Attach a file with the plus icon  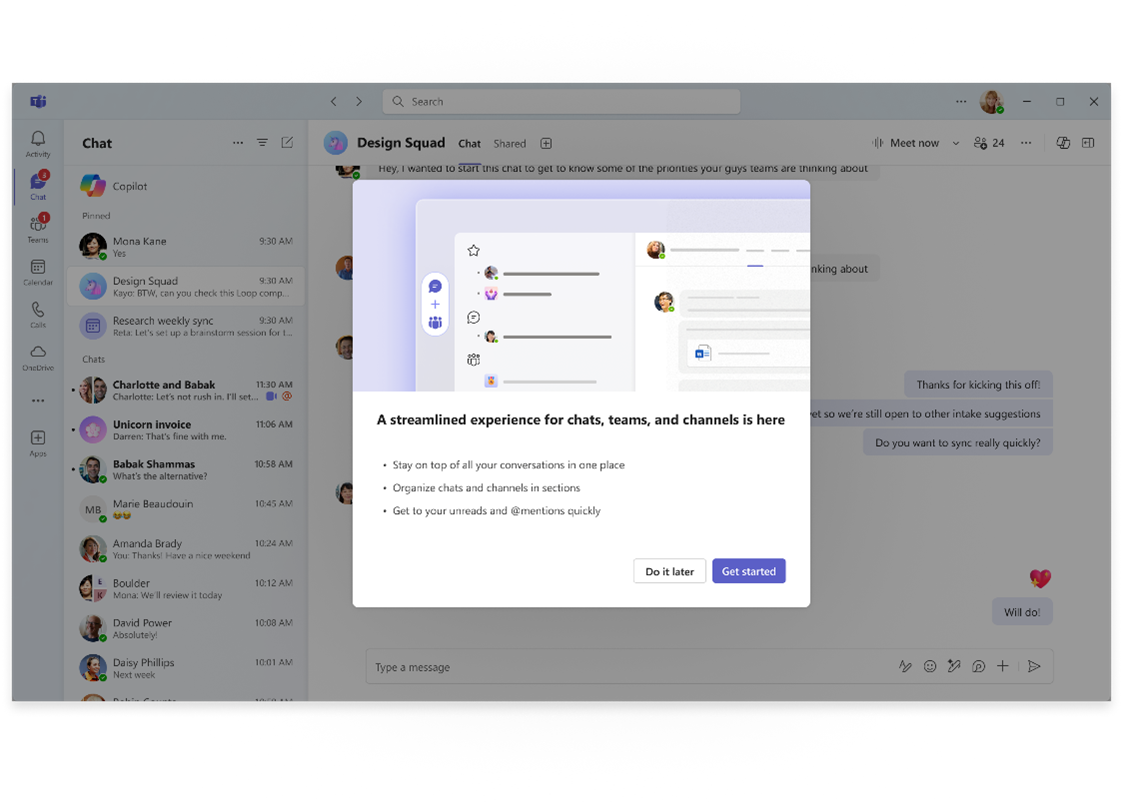click(1003, 666)
